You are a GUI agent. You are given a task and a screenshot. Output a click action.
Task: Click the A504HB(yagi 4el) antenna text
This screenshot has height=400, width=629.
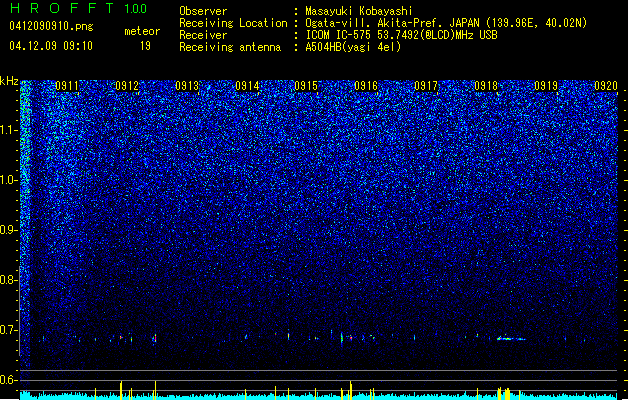(353, 47)
